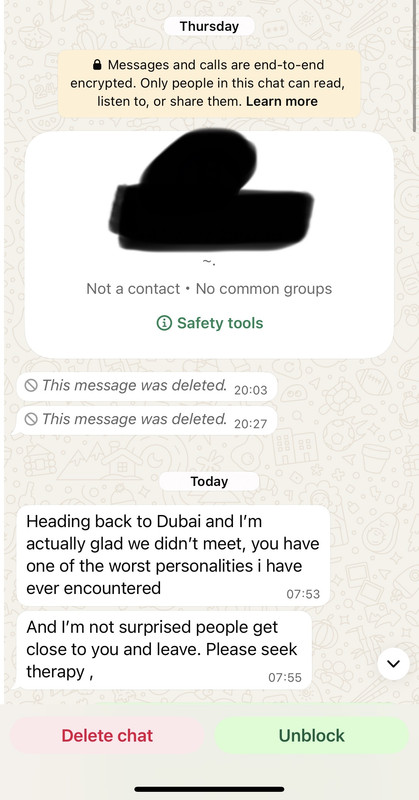This screenshot has height=800, width=419.
Task: Tap Learn more about encryption
Action: (x=282, y=101)
